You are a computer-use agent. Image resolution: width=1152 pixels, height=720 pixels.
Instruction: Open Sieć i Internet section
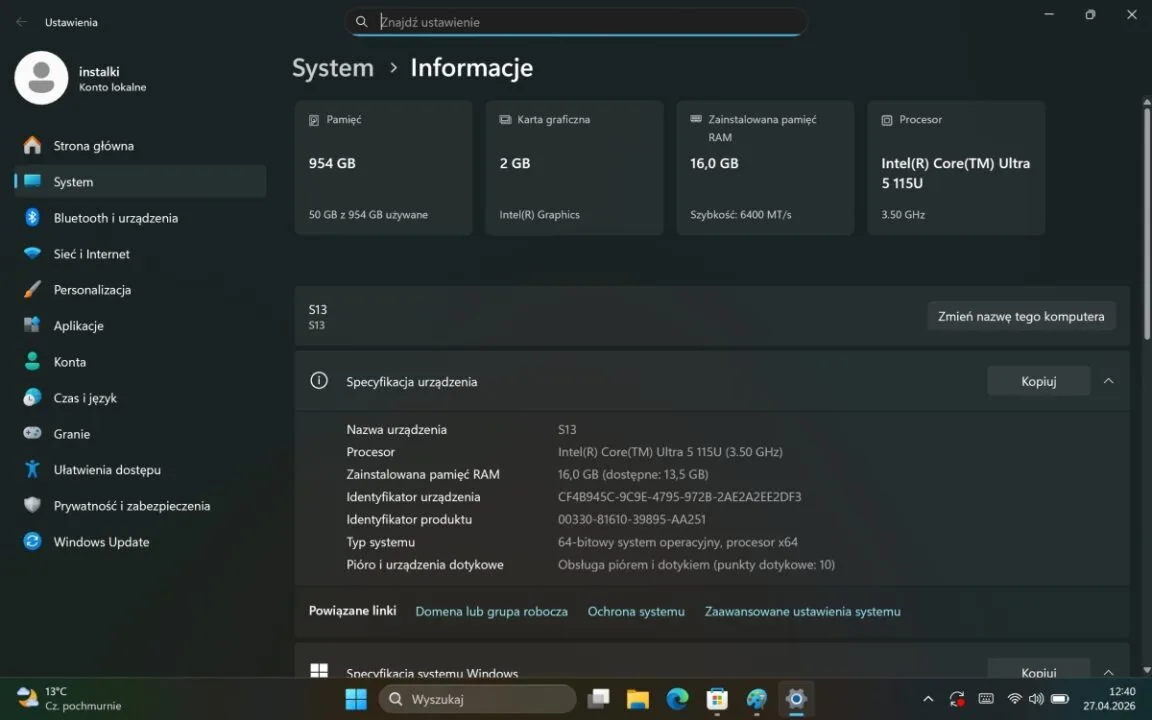91,254
